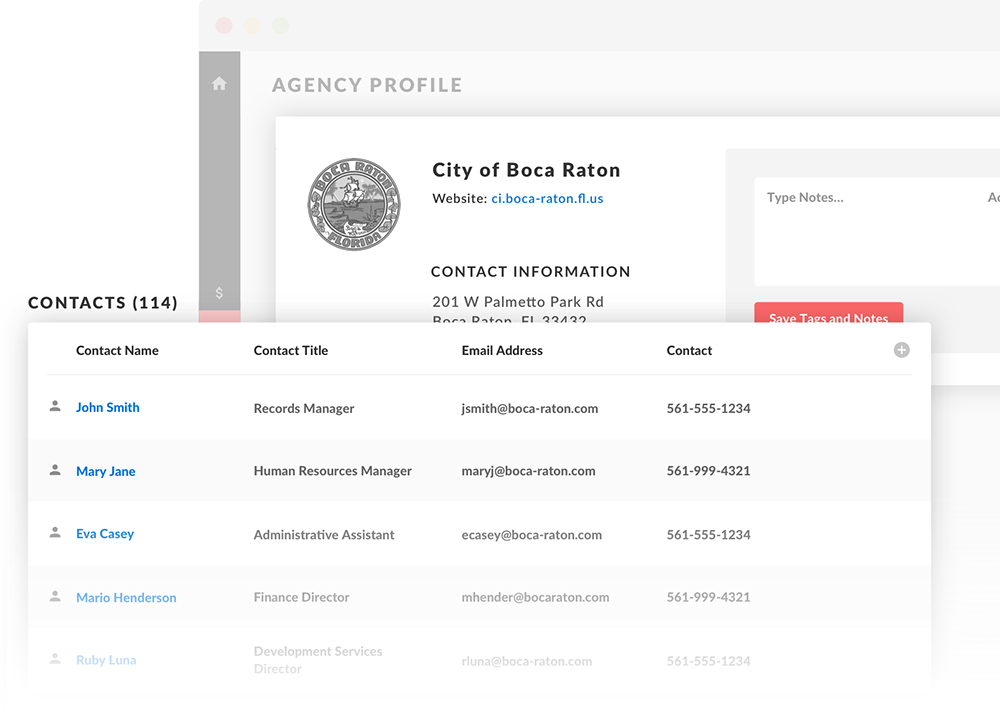The width and height of the screenshot is (1000, 722).
Task: Click the Save Tags and Notes button
Action: tap(828, 313)
